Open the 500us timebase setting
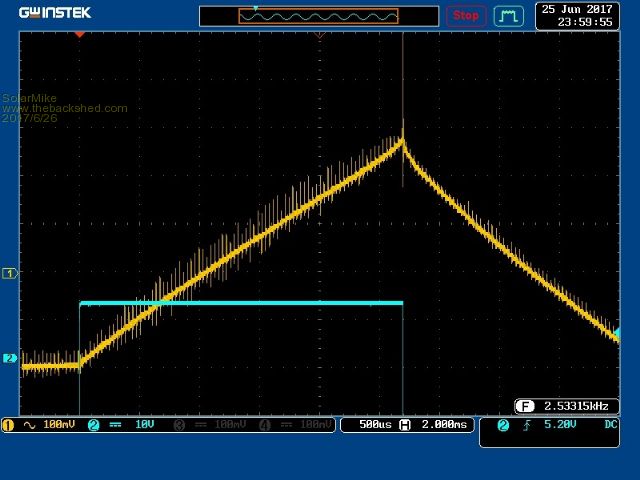The height and width of the screenshot is (480, 640). [x=375, y=425]
